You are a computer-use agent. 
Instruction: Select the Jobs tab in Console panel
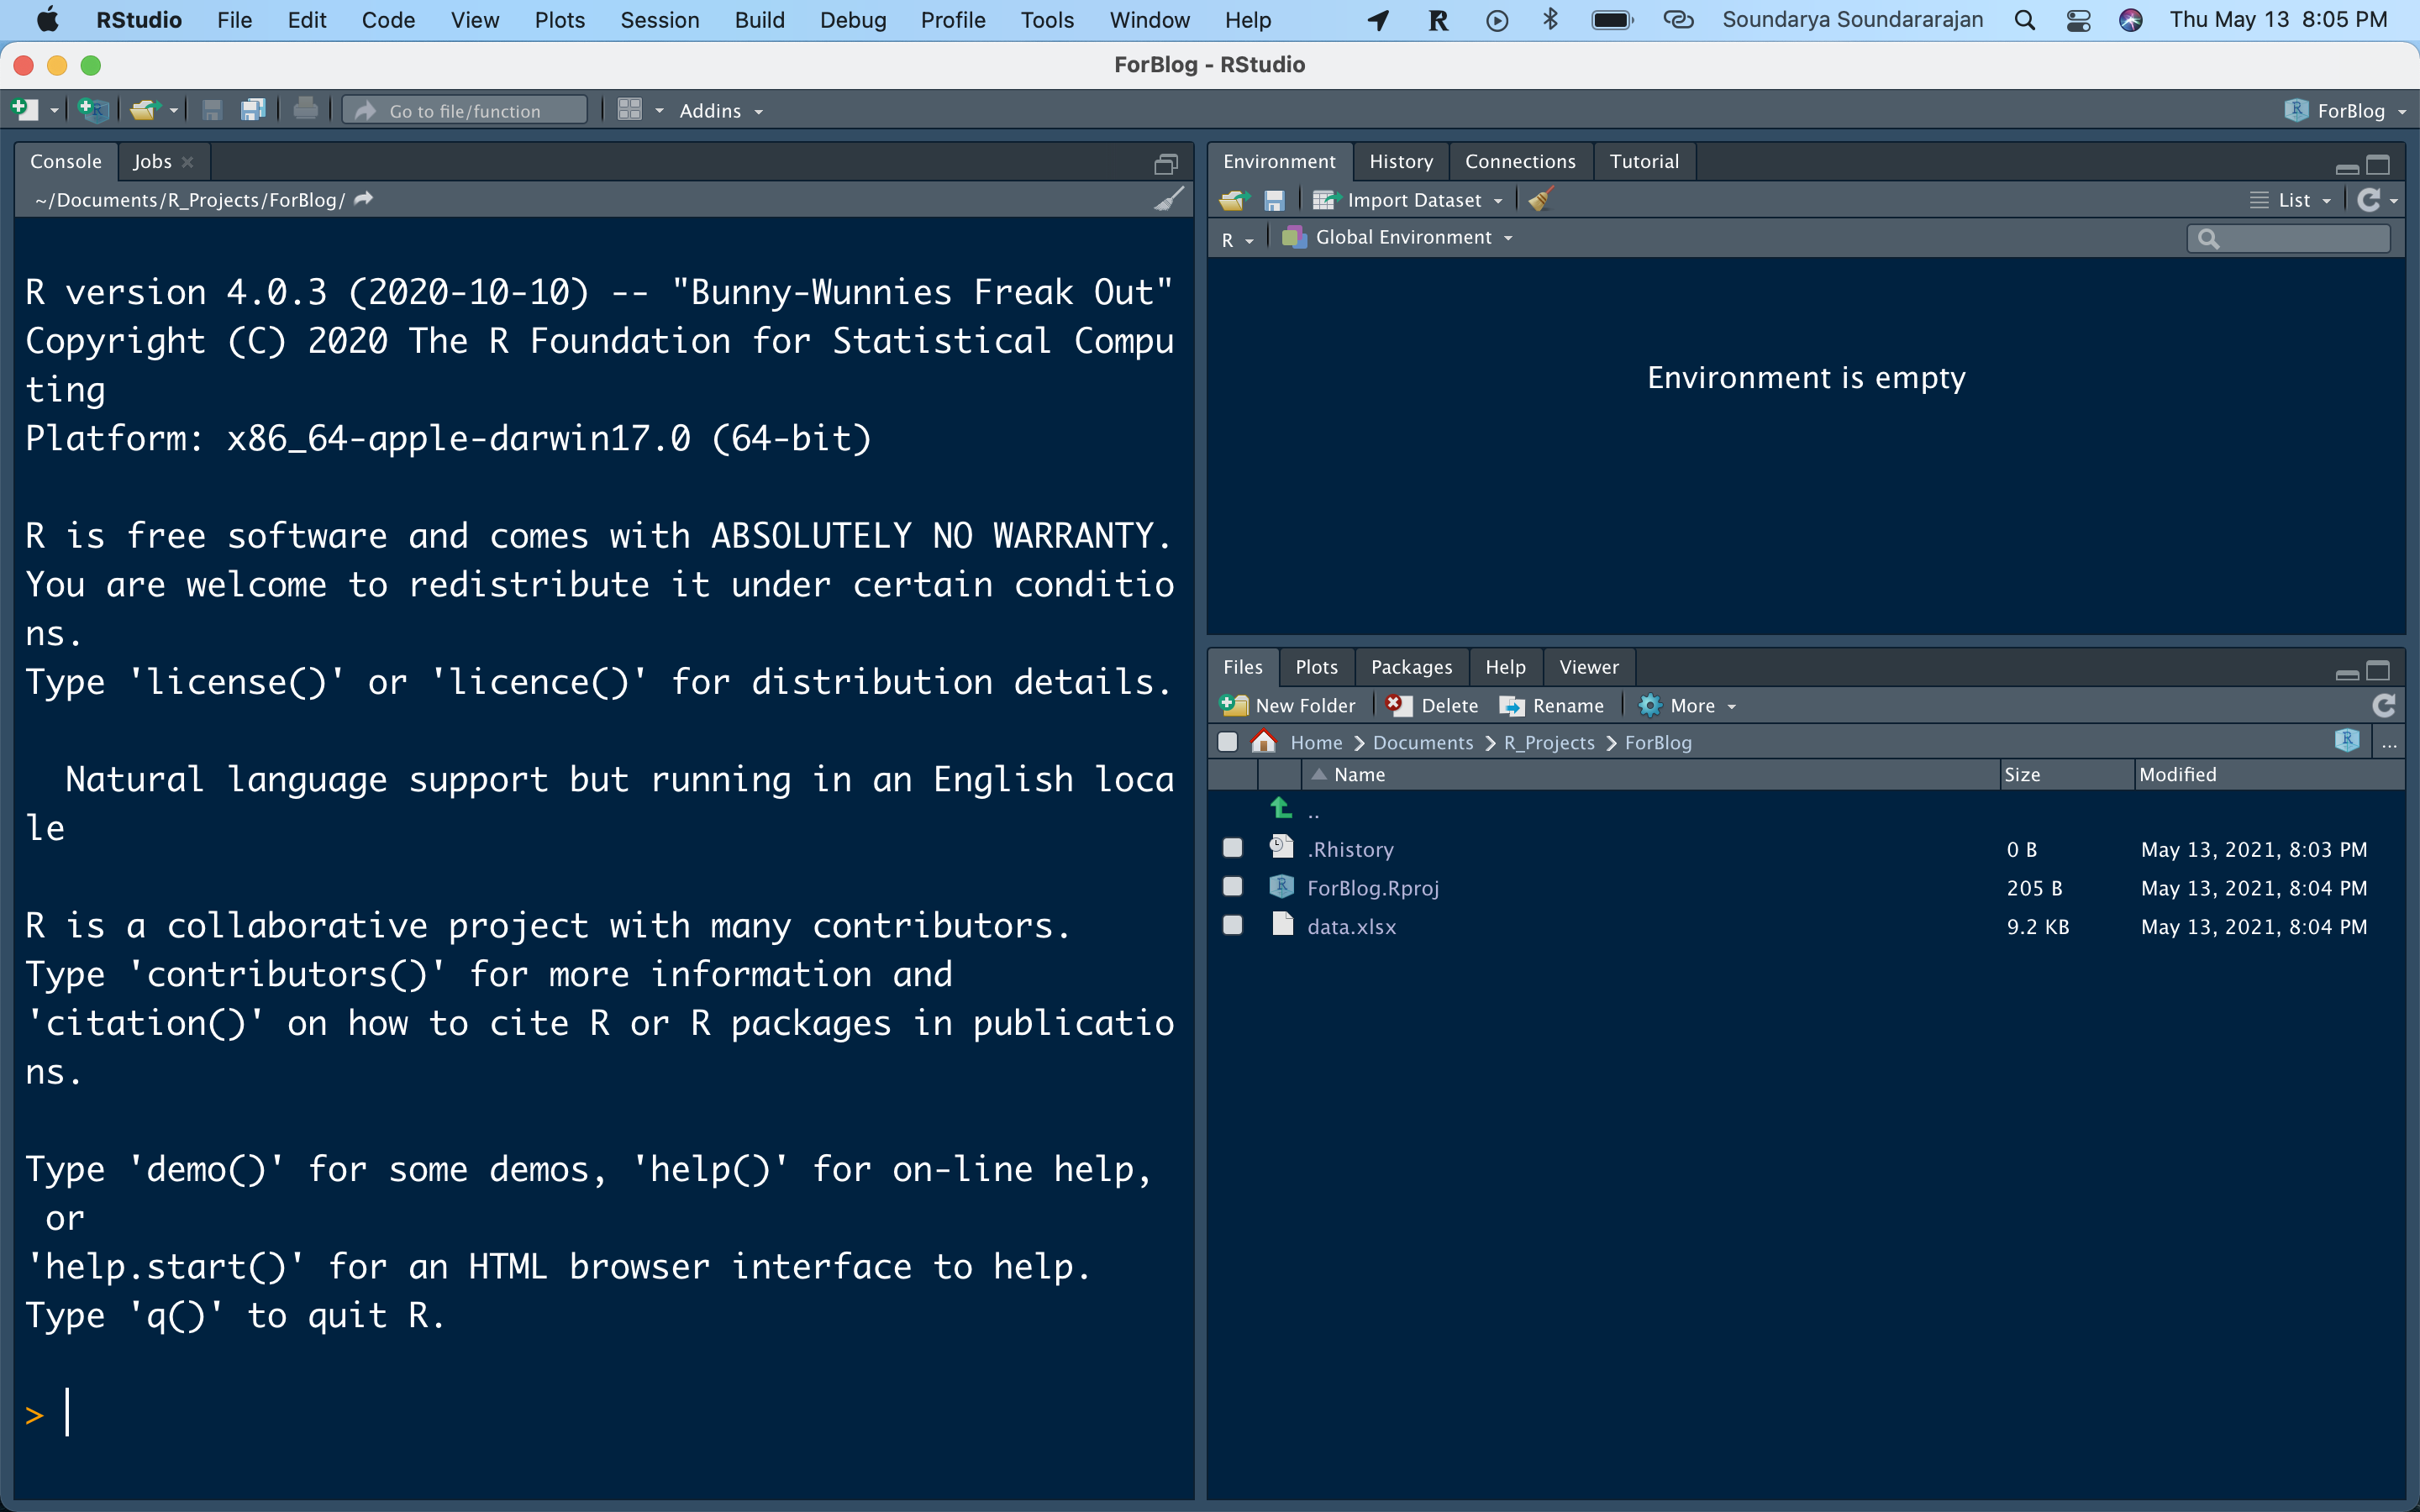150,159
